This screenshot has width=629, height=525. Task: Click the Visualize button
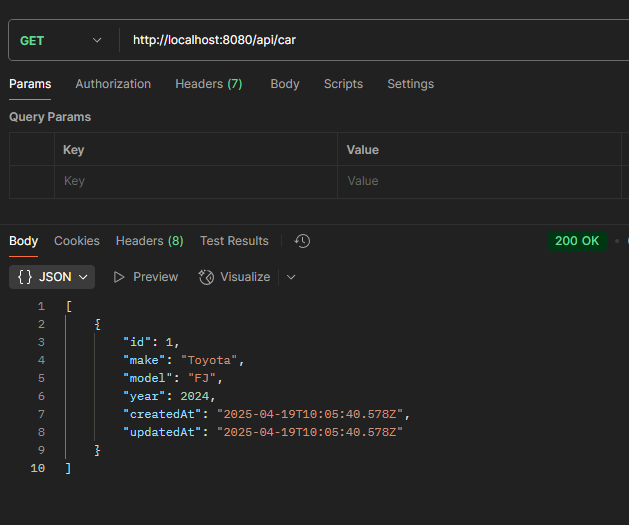(235, 277)
